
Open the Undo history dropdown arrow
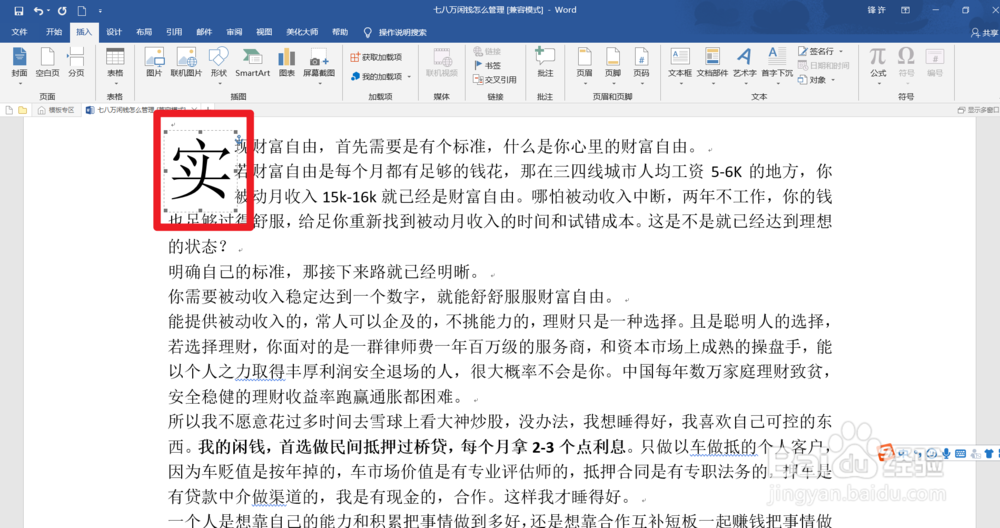[x=48, y=11]
